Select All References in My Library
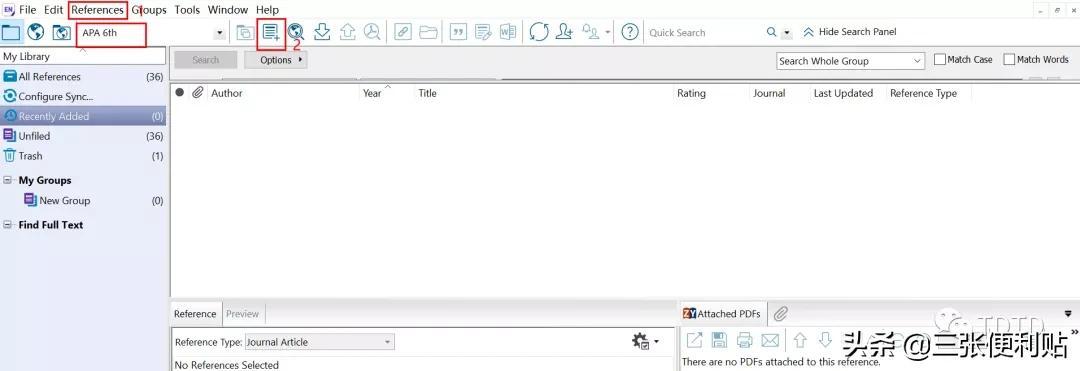The image size is (1080, 371). pyautogui.click(x=83, y=76)
